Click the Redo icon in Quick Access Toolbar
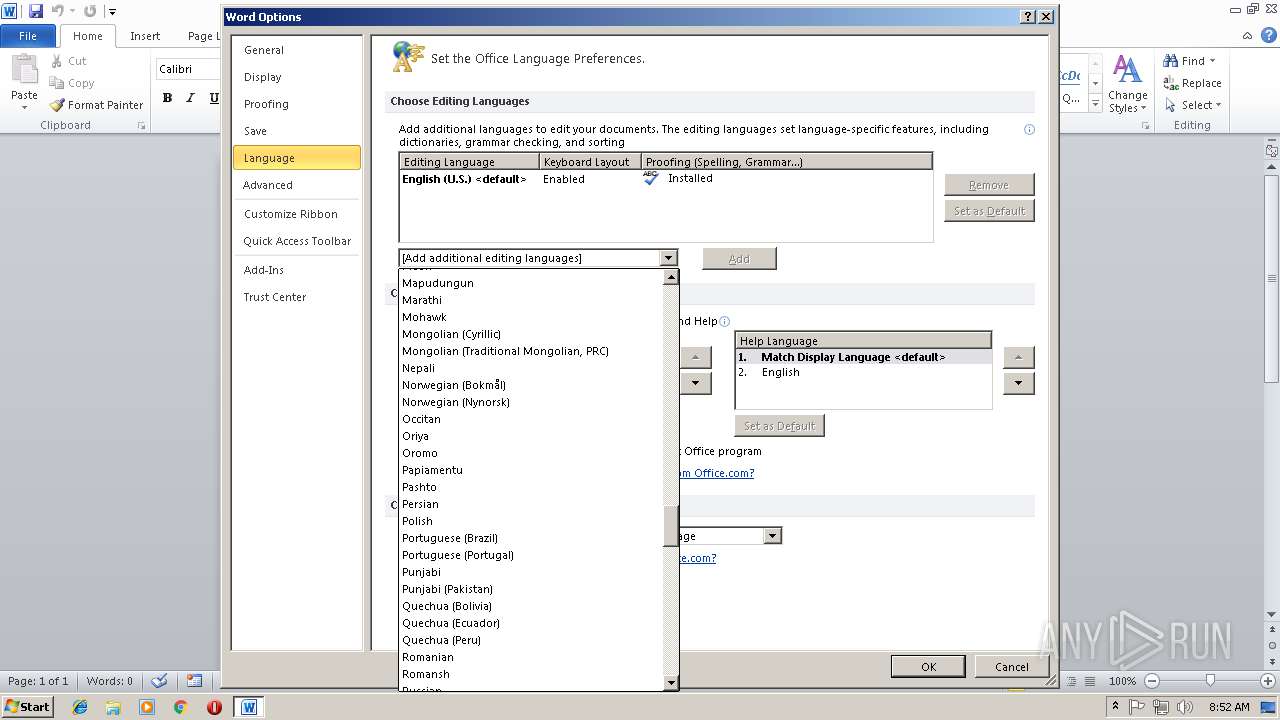The height and width of the screenshot is (720, 1280). [x=90, y=11]
